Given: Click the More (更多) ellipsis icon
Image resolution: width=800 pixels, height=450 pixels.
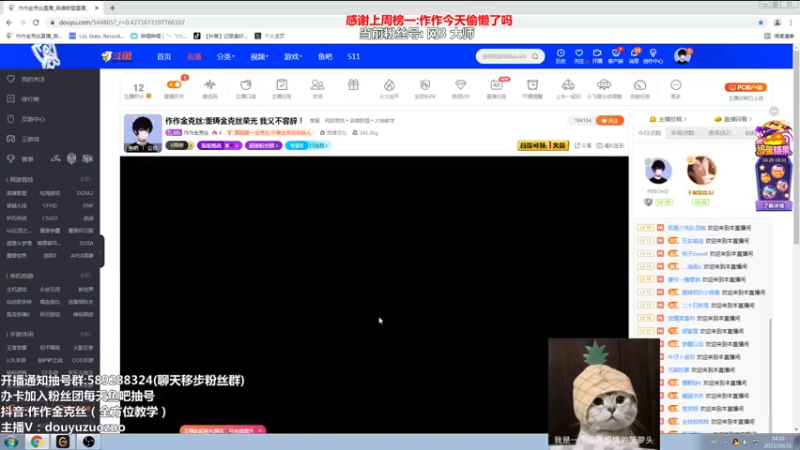Looking at the screenshot, I should 676,85.
